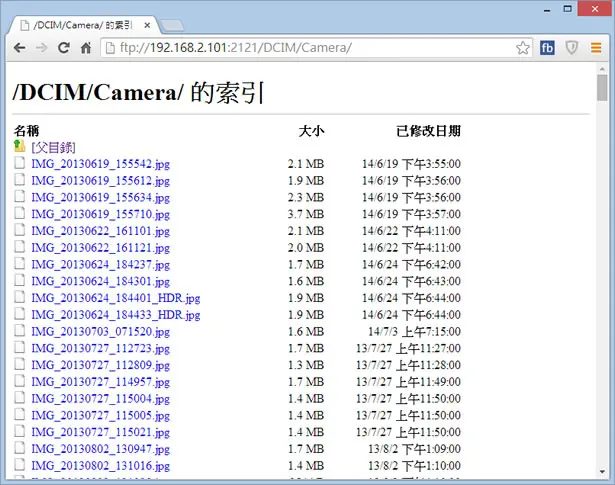This screenshot has width=615, height=485.
Task: Go to the browser home page
Action: tap(86, 48)
